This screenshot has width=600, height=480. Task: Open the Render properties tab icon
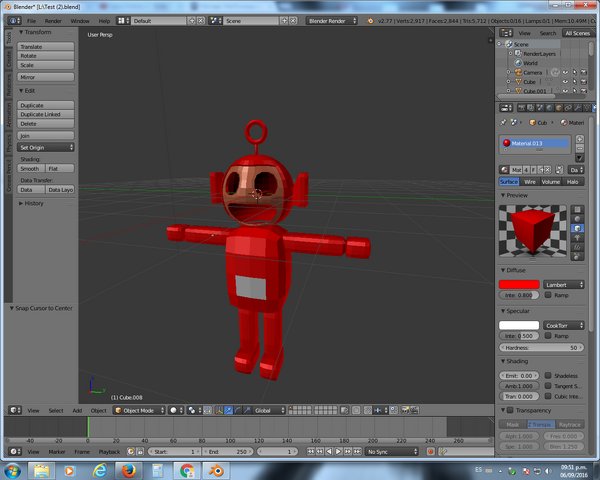click(521, 108)
